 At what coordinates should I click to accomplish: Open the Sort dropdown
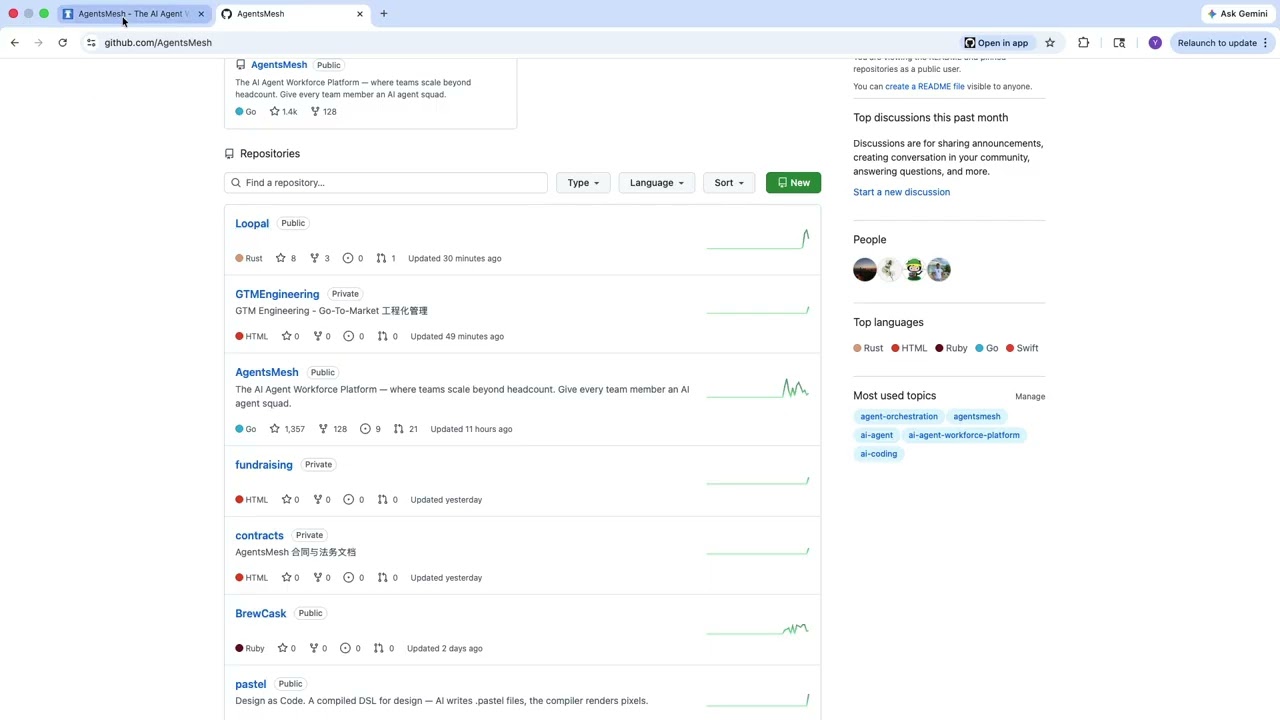(729, 183)
